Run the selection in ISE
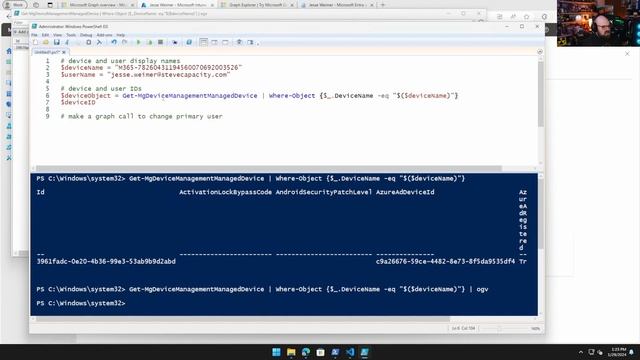The image size is (640, 360). 149,42
